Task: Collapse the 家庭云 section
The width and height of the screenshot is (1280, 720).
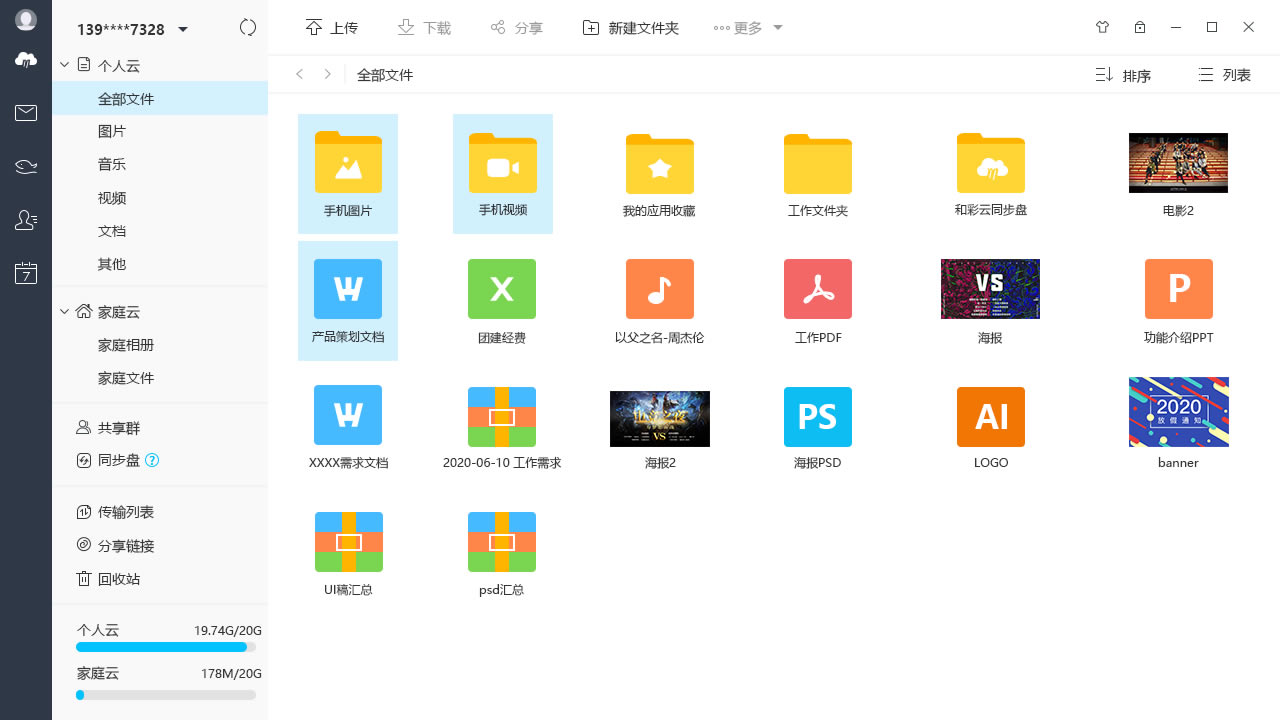Action: [x=63, y=312]
